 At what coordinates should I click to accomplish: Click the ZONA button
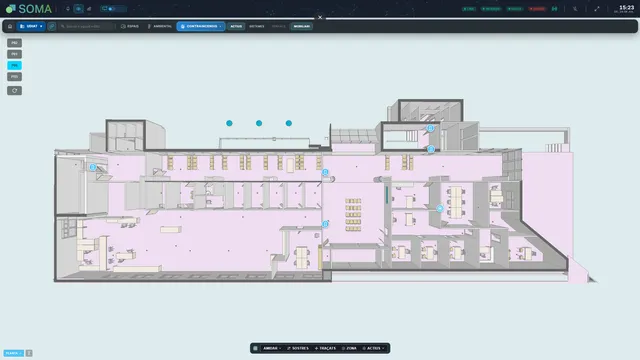349,348
